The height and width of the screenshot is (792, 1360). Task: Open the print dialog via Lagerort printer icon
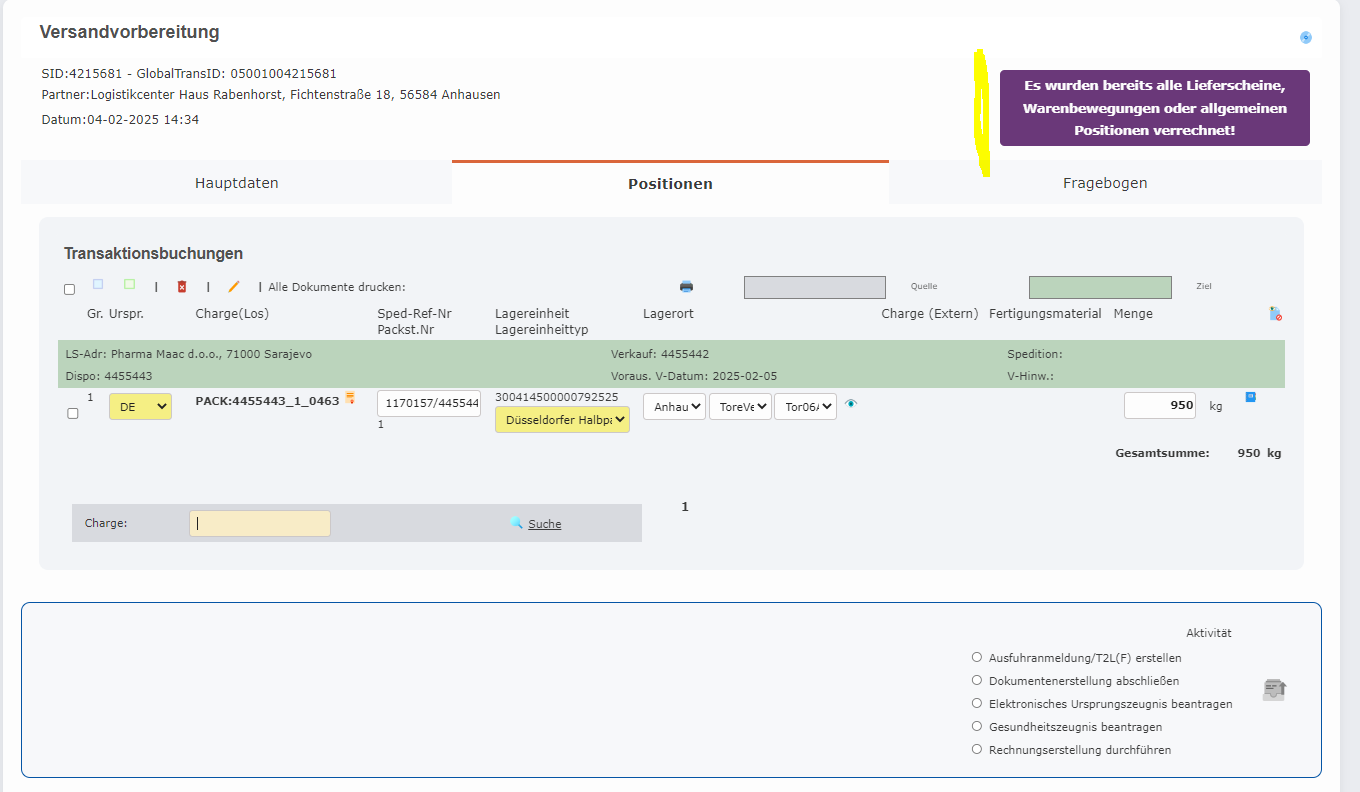pyautogui.click(x=685, y=286)
